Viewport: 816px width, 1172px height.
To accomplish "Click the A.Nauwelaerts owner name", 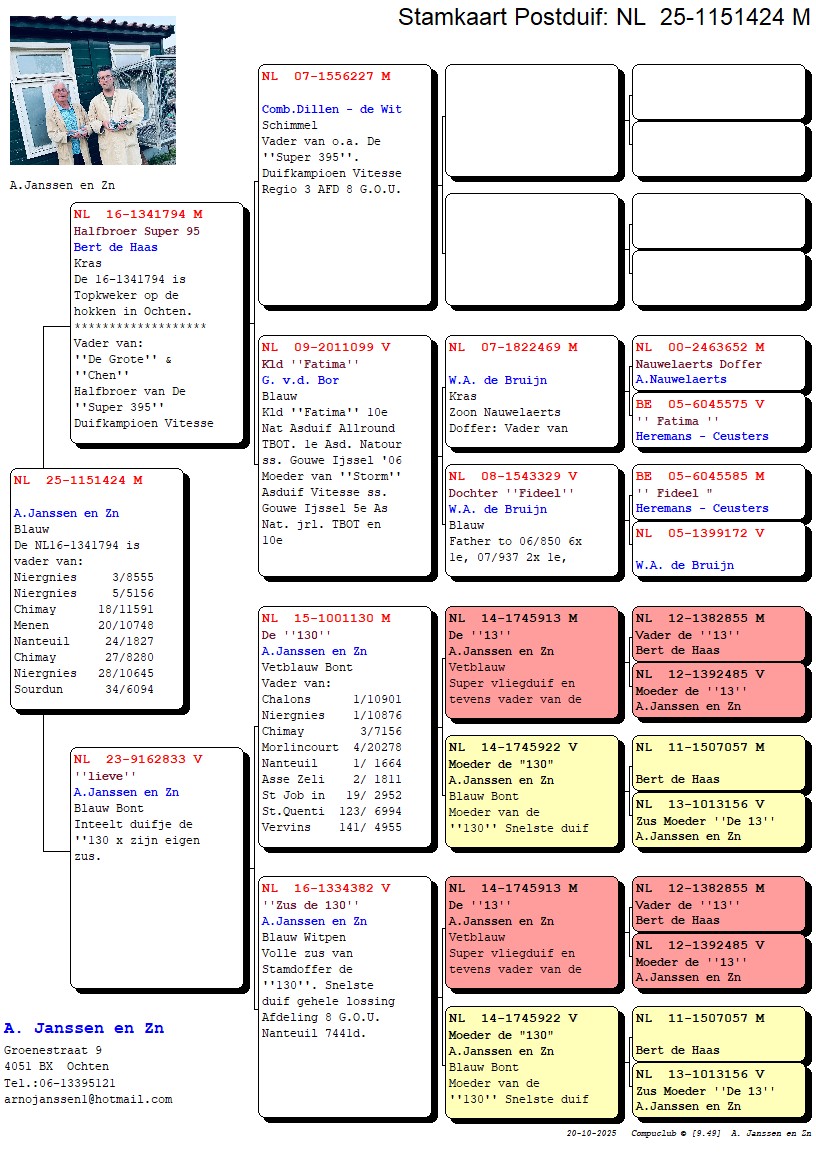I will click(681, 379).
